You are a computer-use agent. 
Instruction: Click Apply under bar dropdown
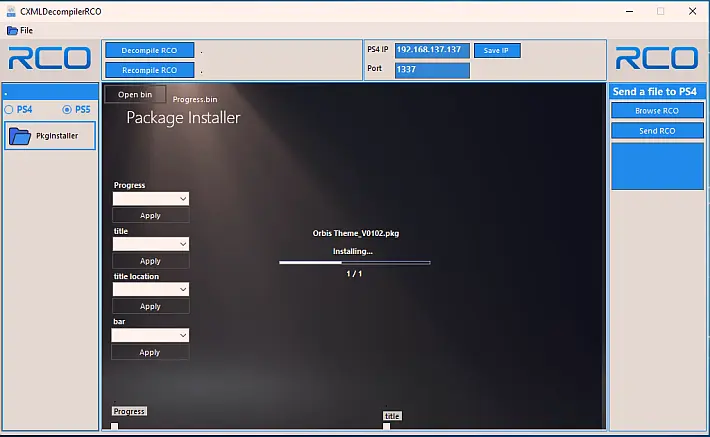(150, 352)
